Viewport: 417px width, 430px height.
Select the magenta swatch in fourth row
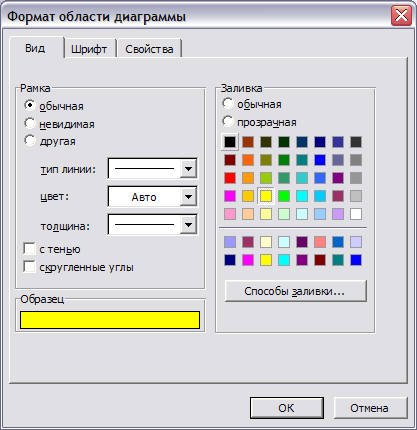click(230, 196)
